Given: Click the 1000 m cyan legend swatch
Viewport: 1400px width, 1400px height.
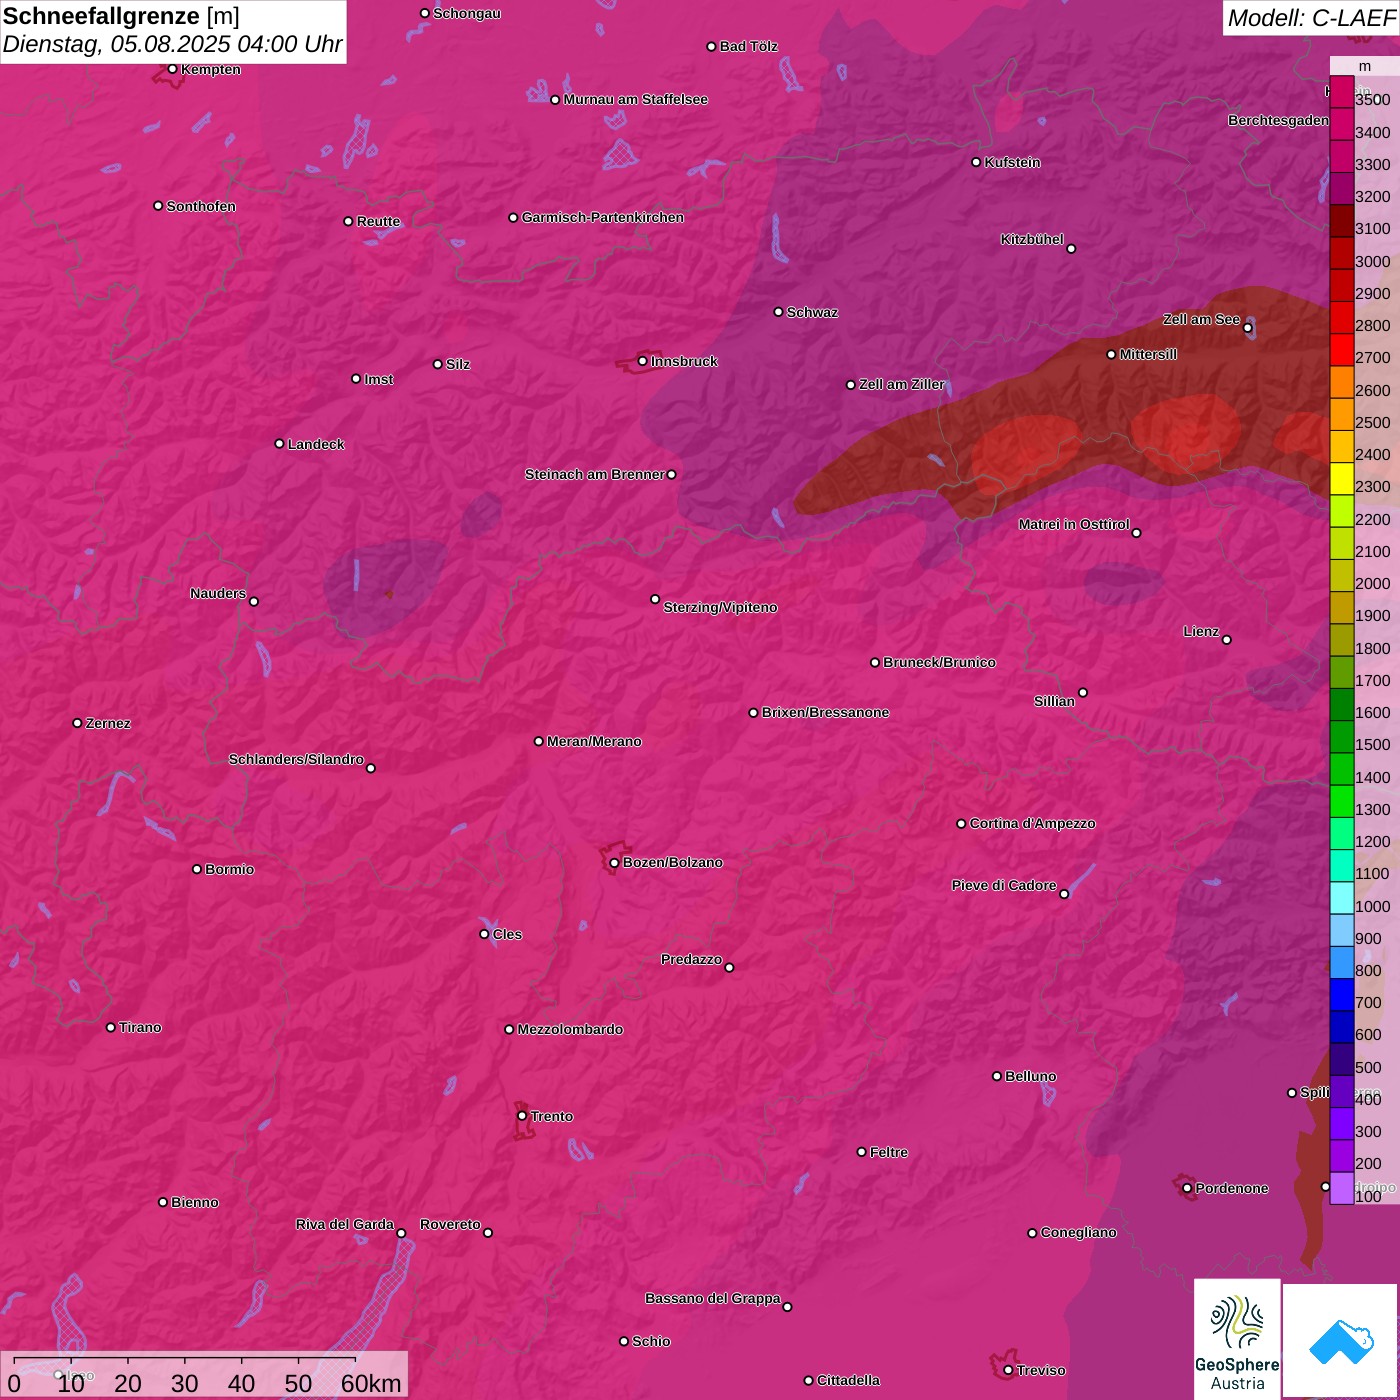Looking at the screenshot, I should pyautogui.click(x=1342, y=898).
